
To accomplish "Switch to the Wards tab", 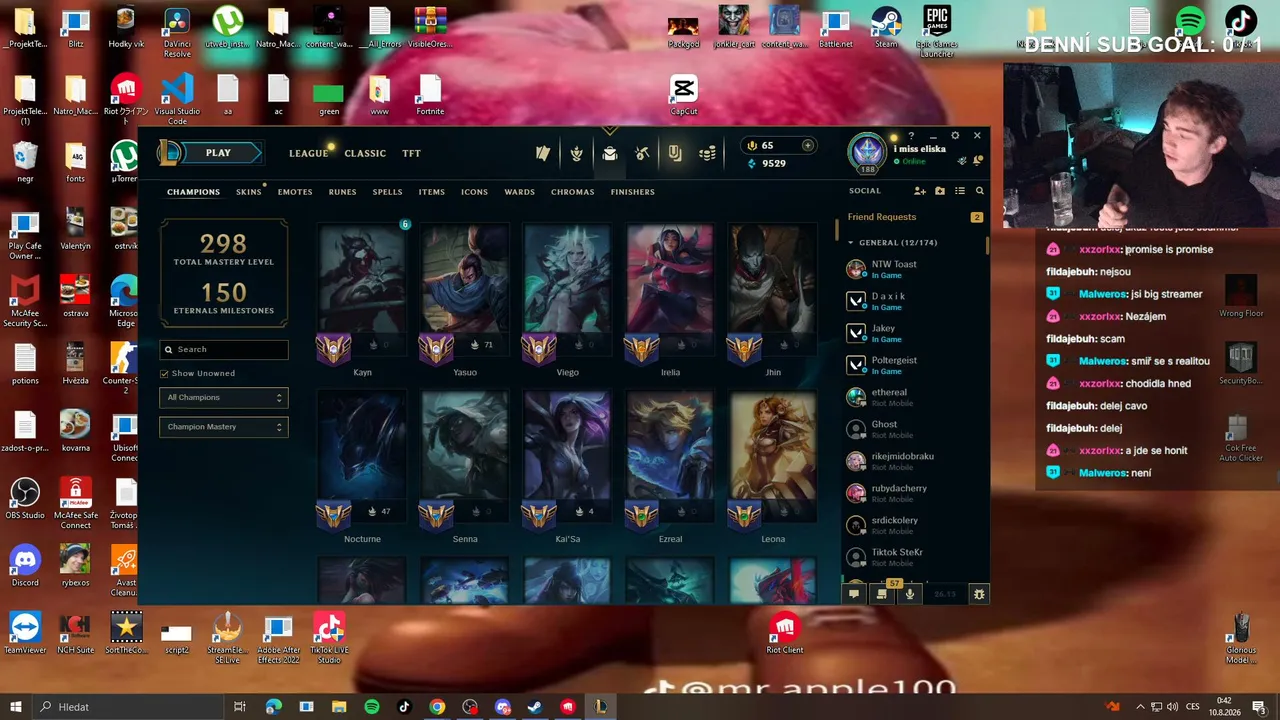I will [520, 192].
